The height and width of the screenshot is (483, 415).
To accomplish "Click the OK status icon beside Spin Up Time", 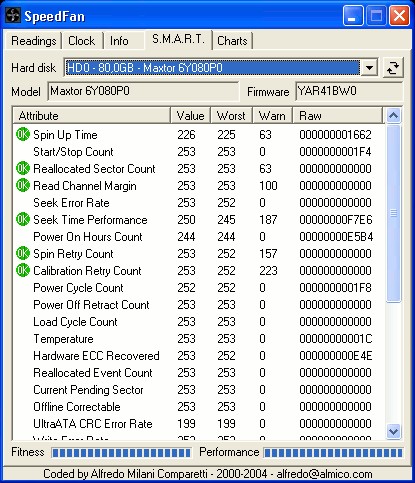I will pyautogui.click(x=23, y=134).
